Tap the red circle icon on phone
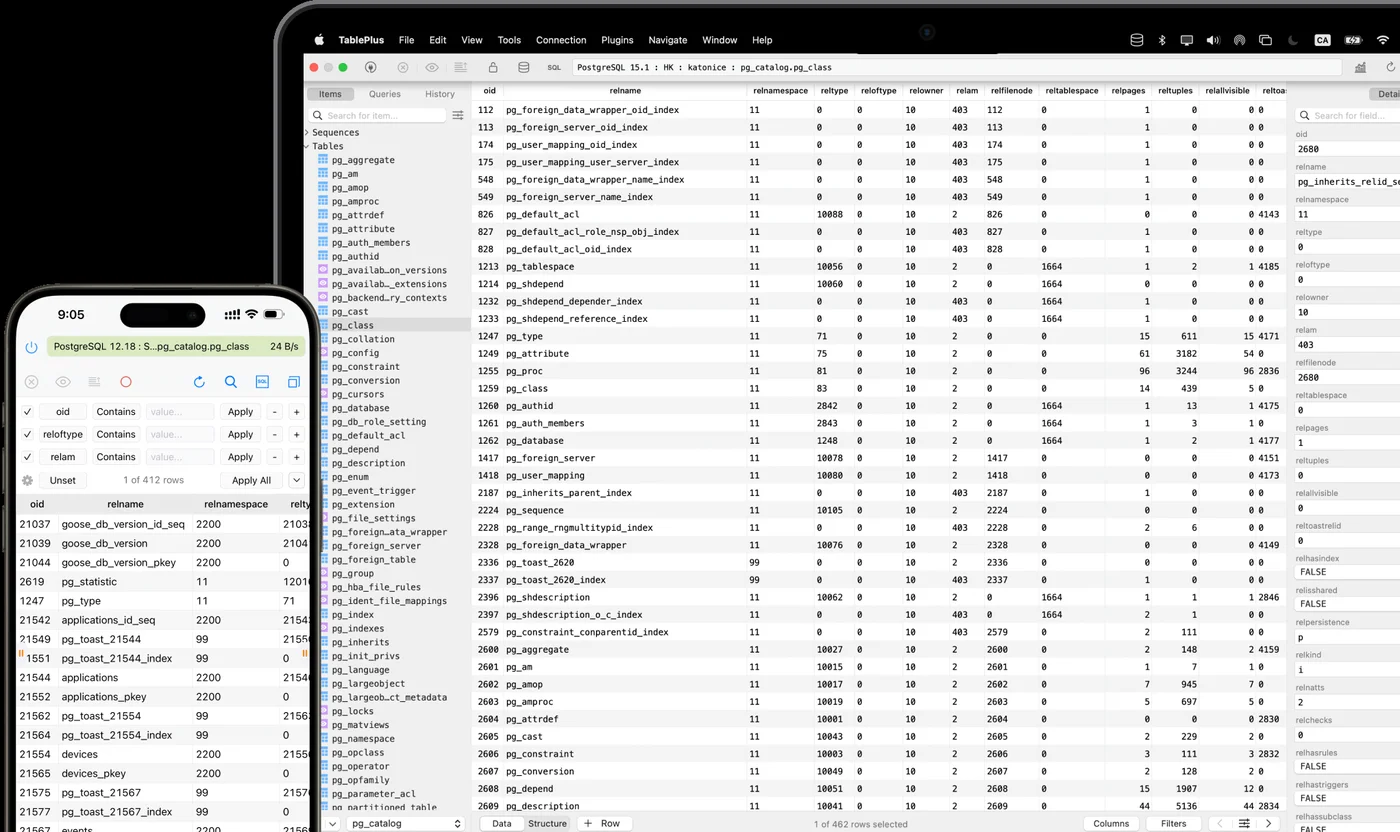1400x832 pixels. tap(126, 382)
